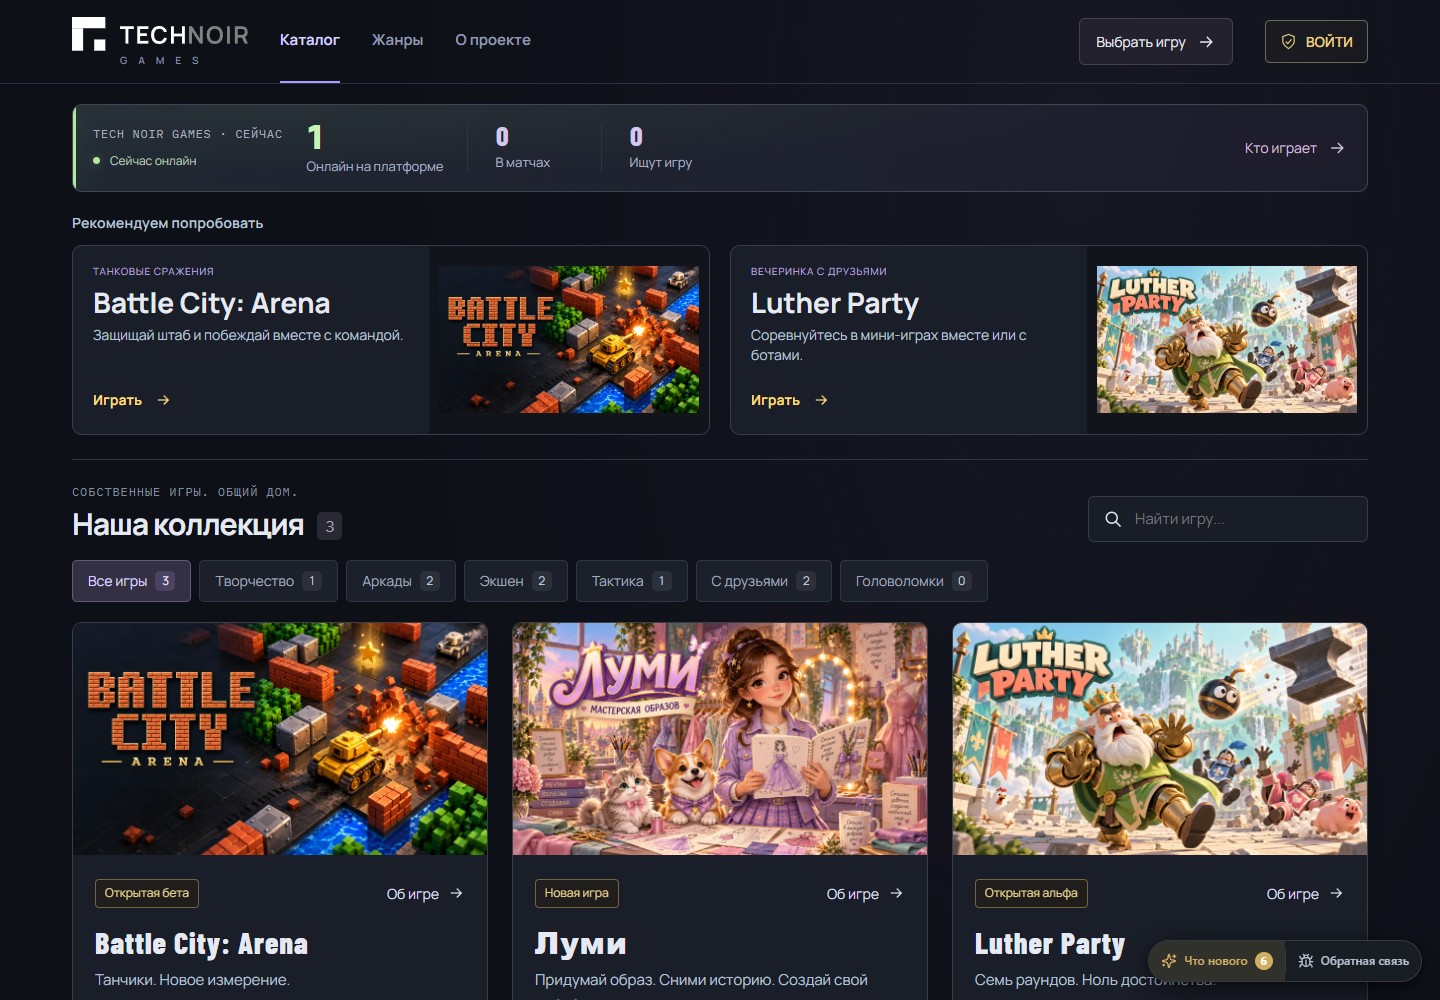Click the shield icon in Войти button

(x=1288, y=42)
